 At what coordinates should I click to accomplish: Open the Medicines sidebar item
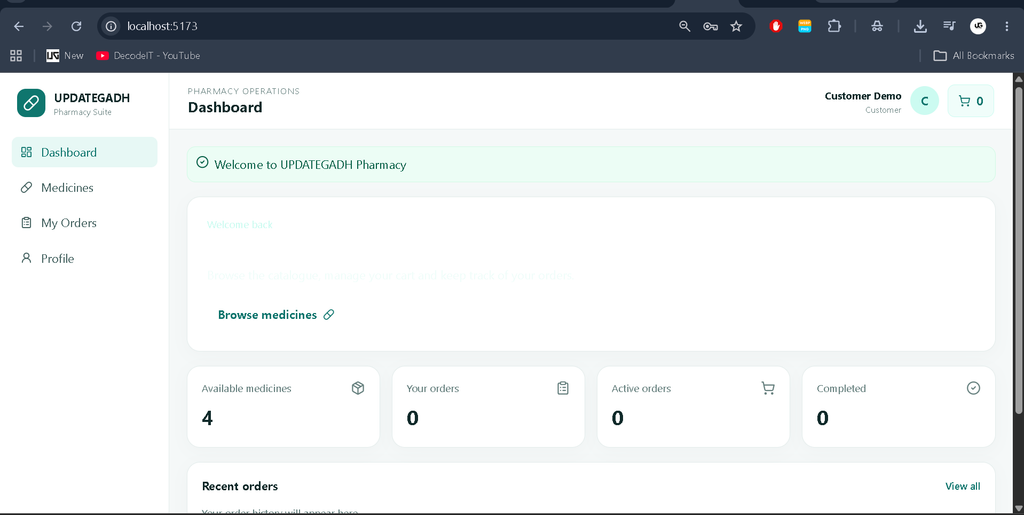(x=84, y=187)
